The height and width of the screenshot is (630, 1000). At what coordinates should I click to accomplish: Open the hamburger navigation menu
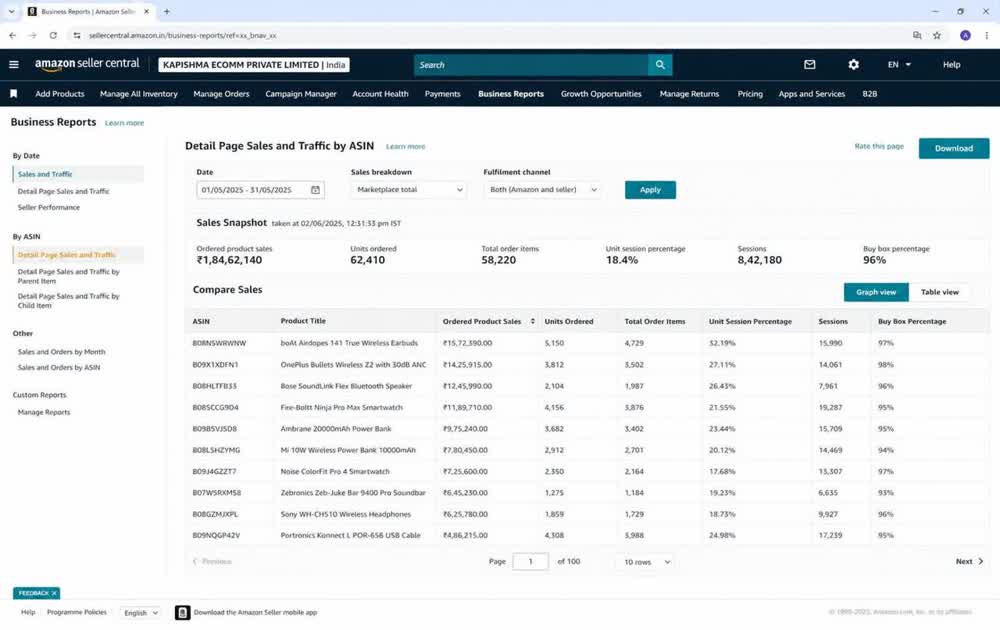pos(13,64)
